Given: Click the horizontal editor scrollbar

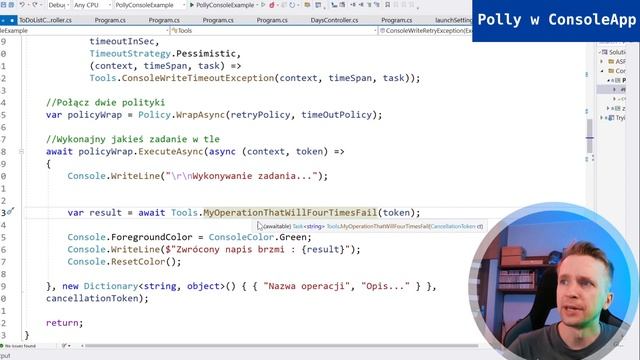Looking at the screenshot, I should click(282, 346).
